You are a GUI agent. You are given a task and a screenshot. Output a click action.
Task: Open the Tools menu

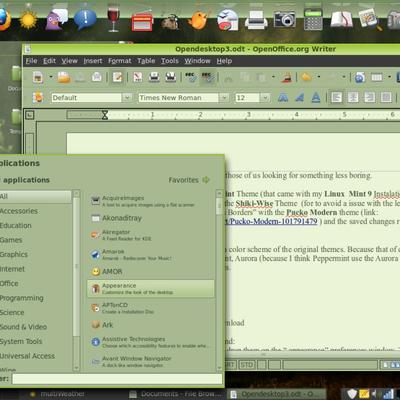pyautogui.click(x=170, y=61)
